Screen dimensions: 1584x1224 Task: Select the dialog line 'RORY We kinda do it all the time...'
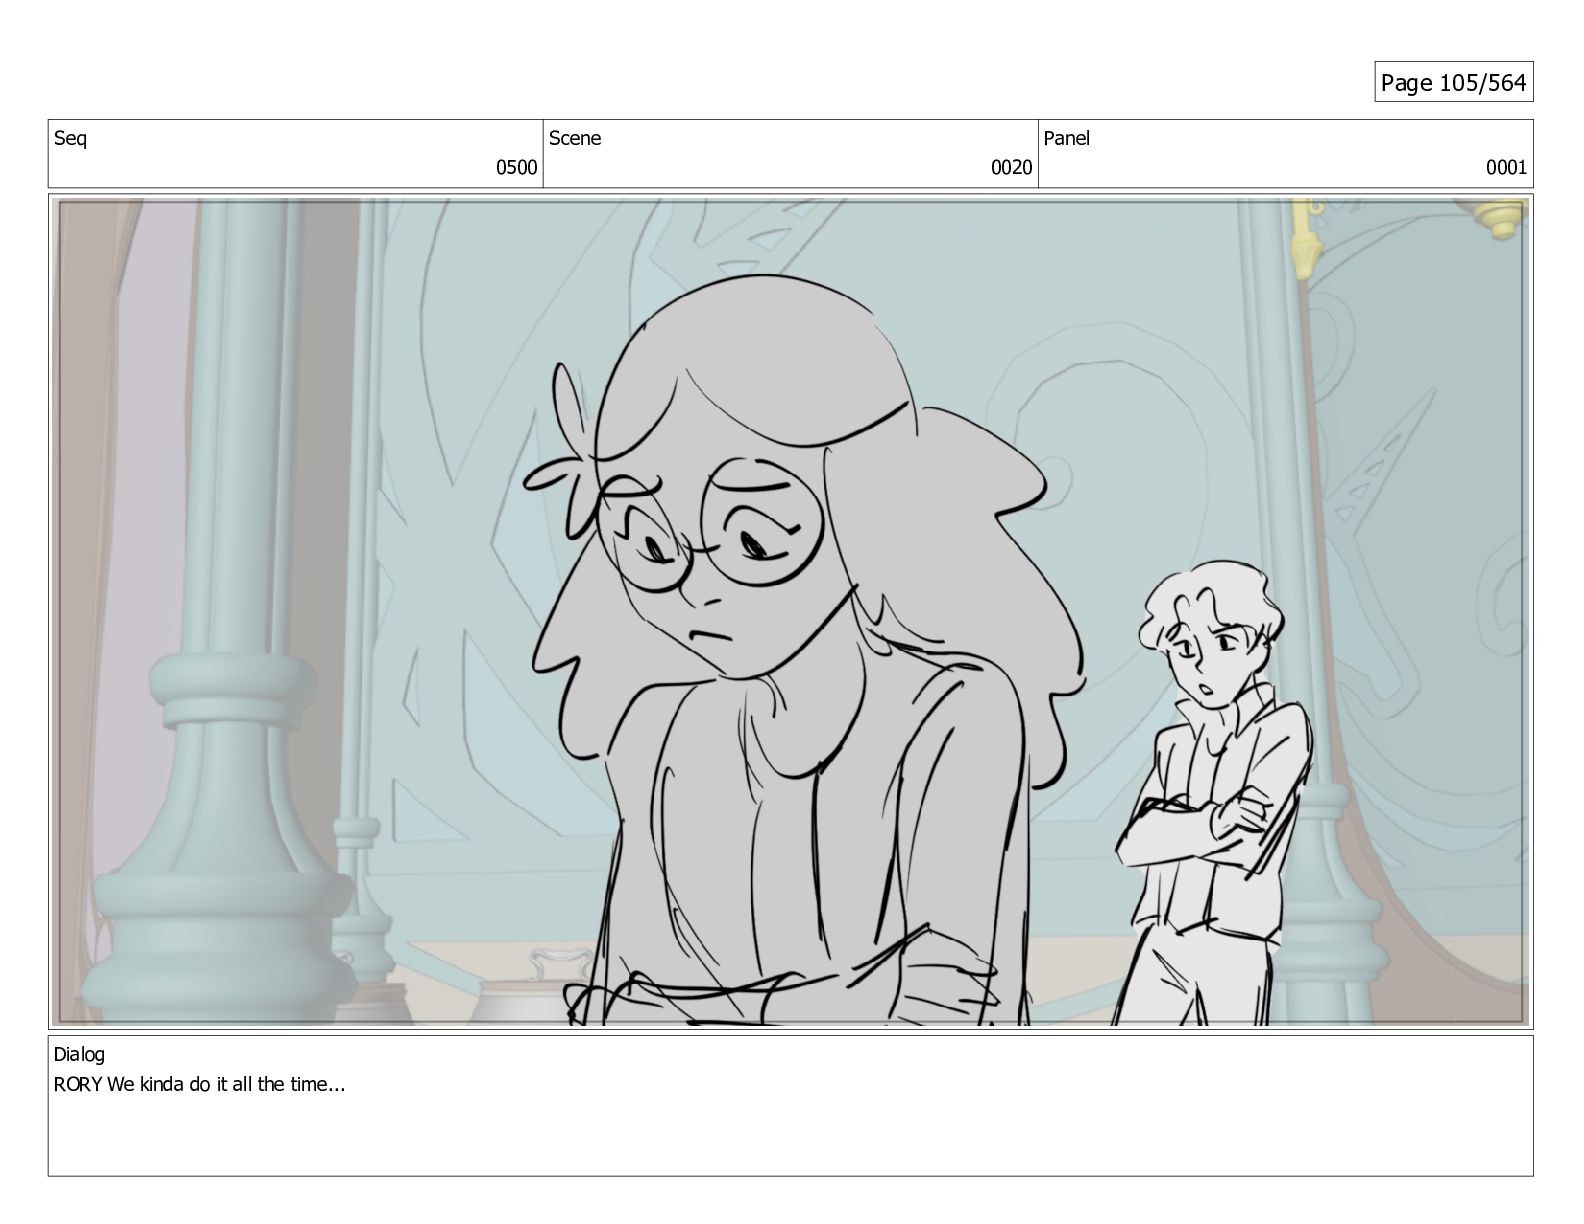click(x=199, y=1085)
